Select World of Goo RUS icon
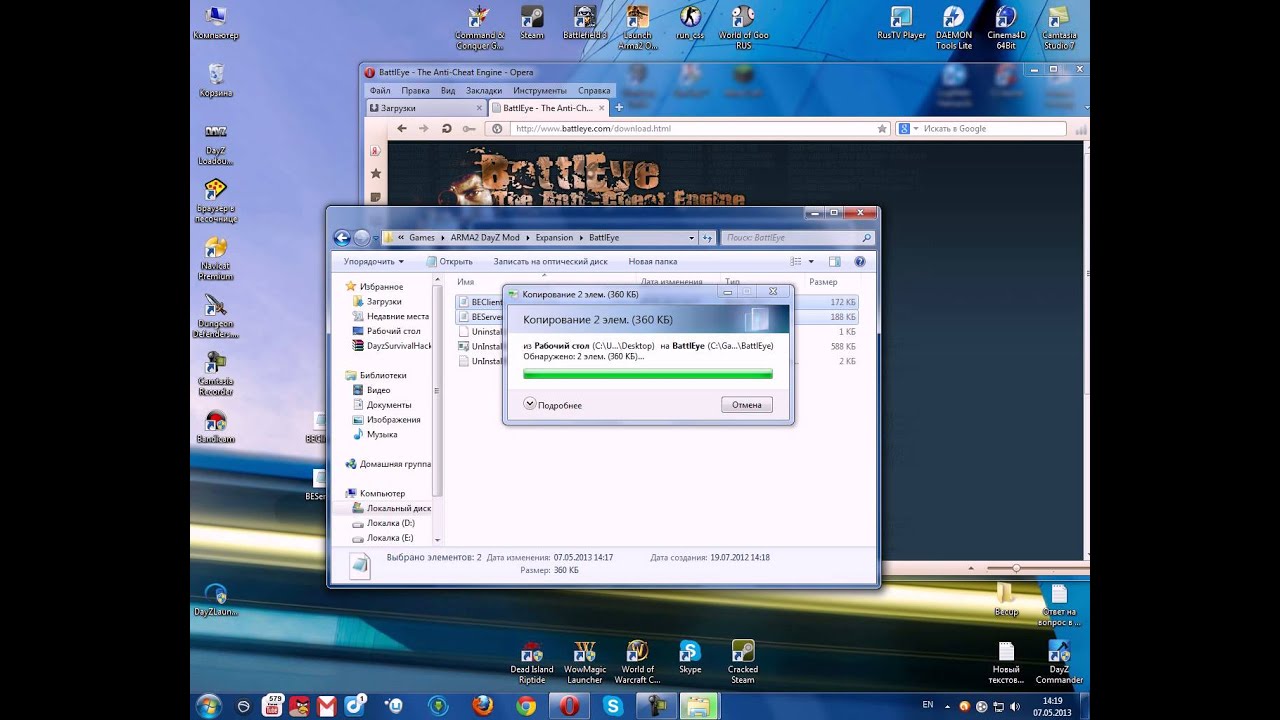This screenshot has height=720, width=1280. tap(743, 27)
